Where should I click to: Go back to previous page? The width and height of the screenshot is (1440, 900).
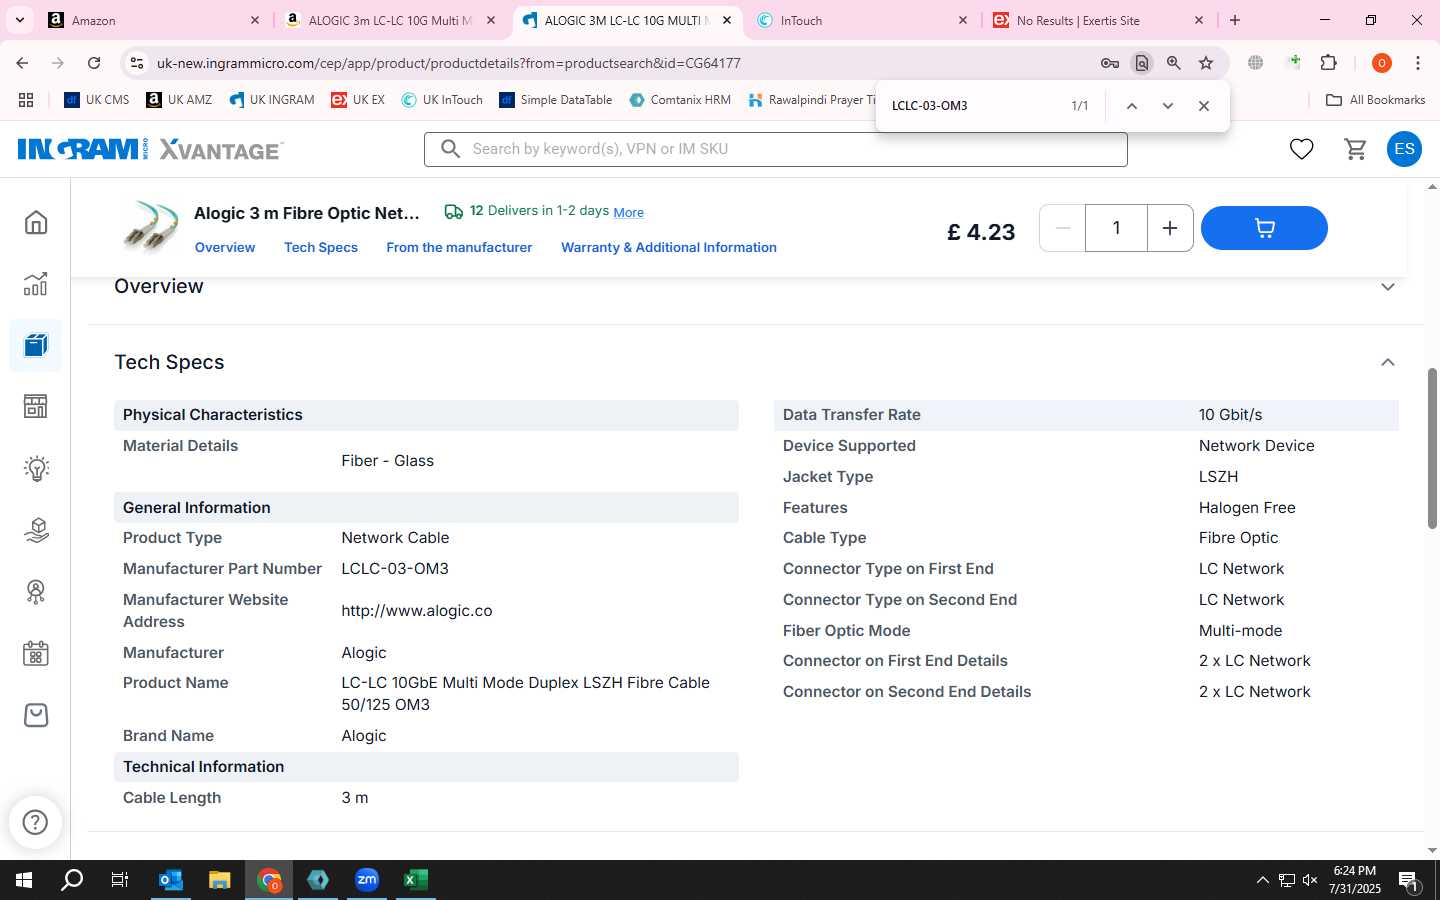pos(22,63)
